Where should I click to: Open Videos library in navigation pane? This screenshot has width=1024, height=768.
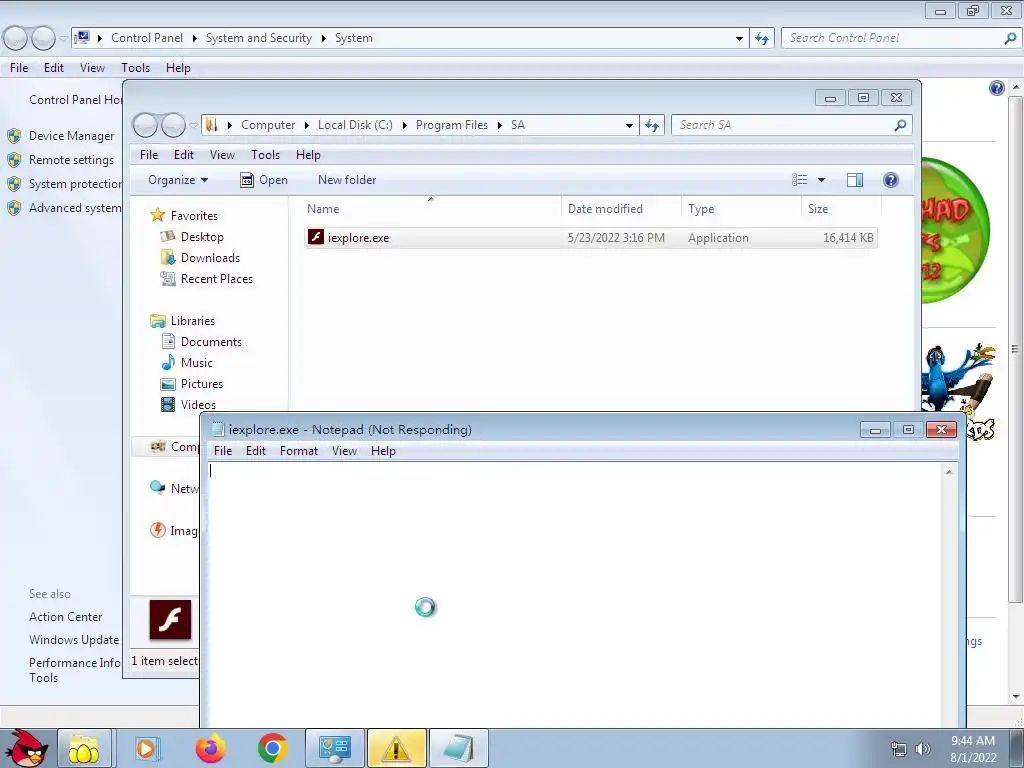click(198, 405)
